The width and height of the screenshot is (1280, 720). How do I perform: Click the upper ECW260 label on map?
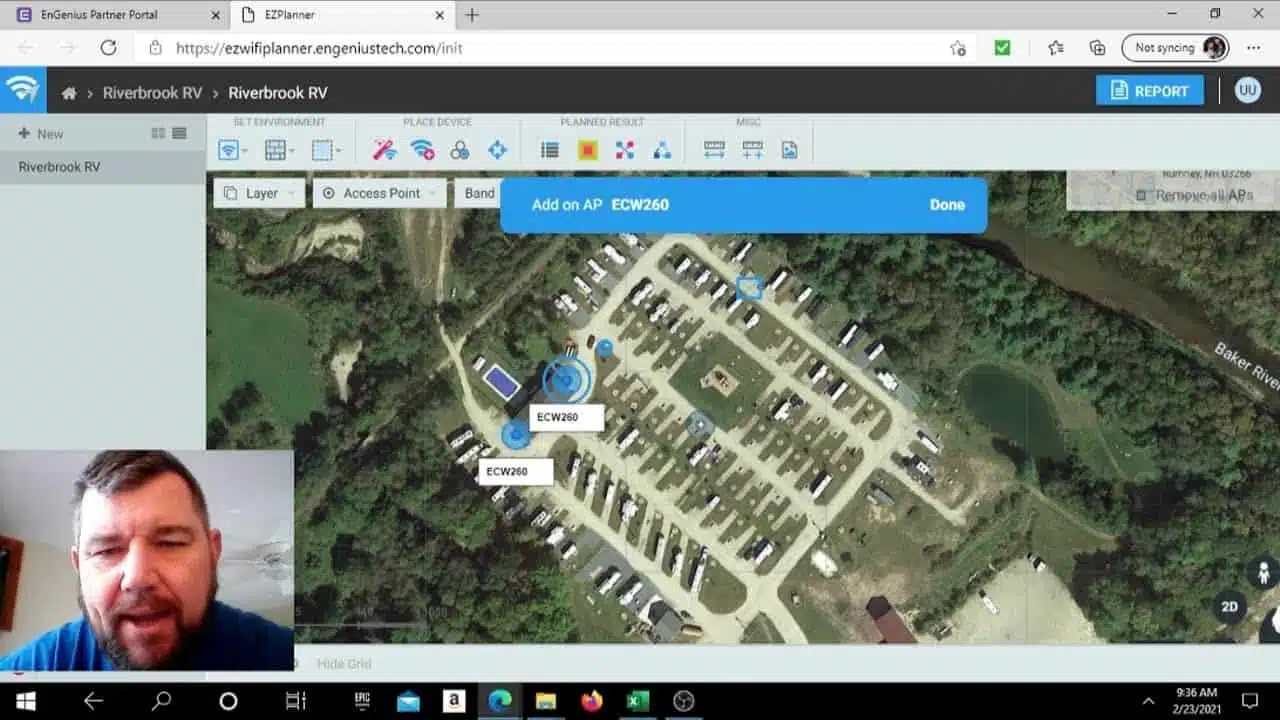[x=566, y=417]
